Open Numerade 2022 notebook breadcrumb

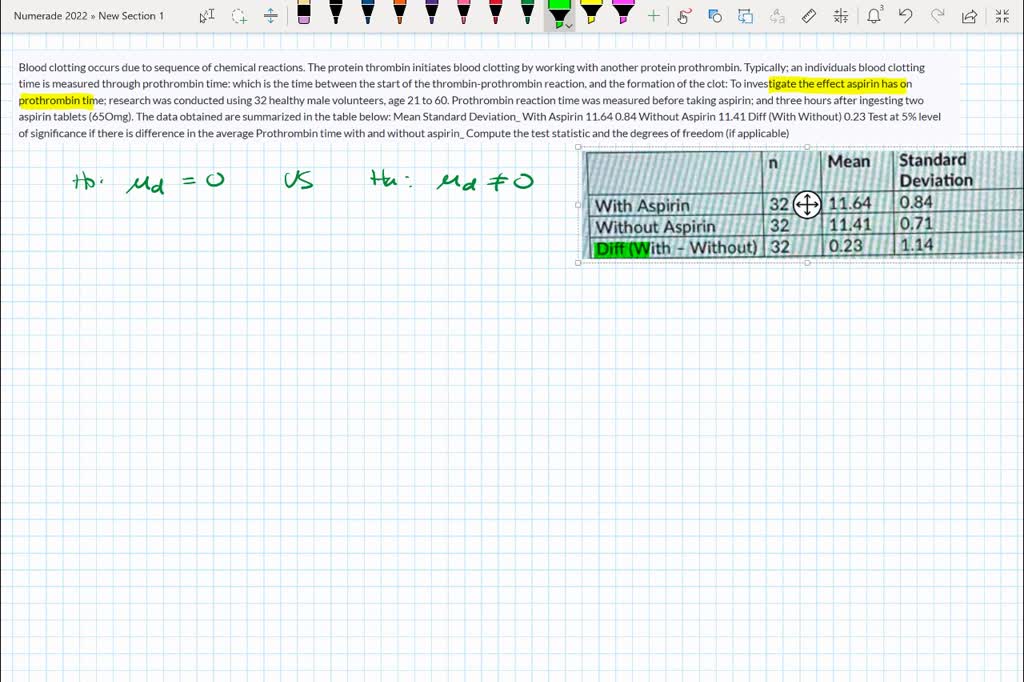50,16
